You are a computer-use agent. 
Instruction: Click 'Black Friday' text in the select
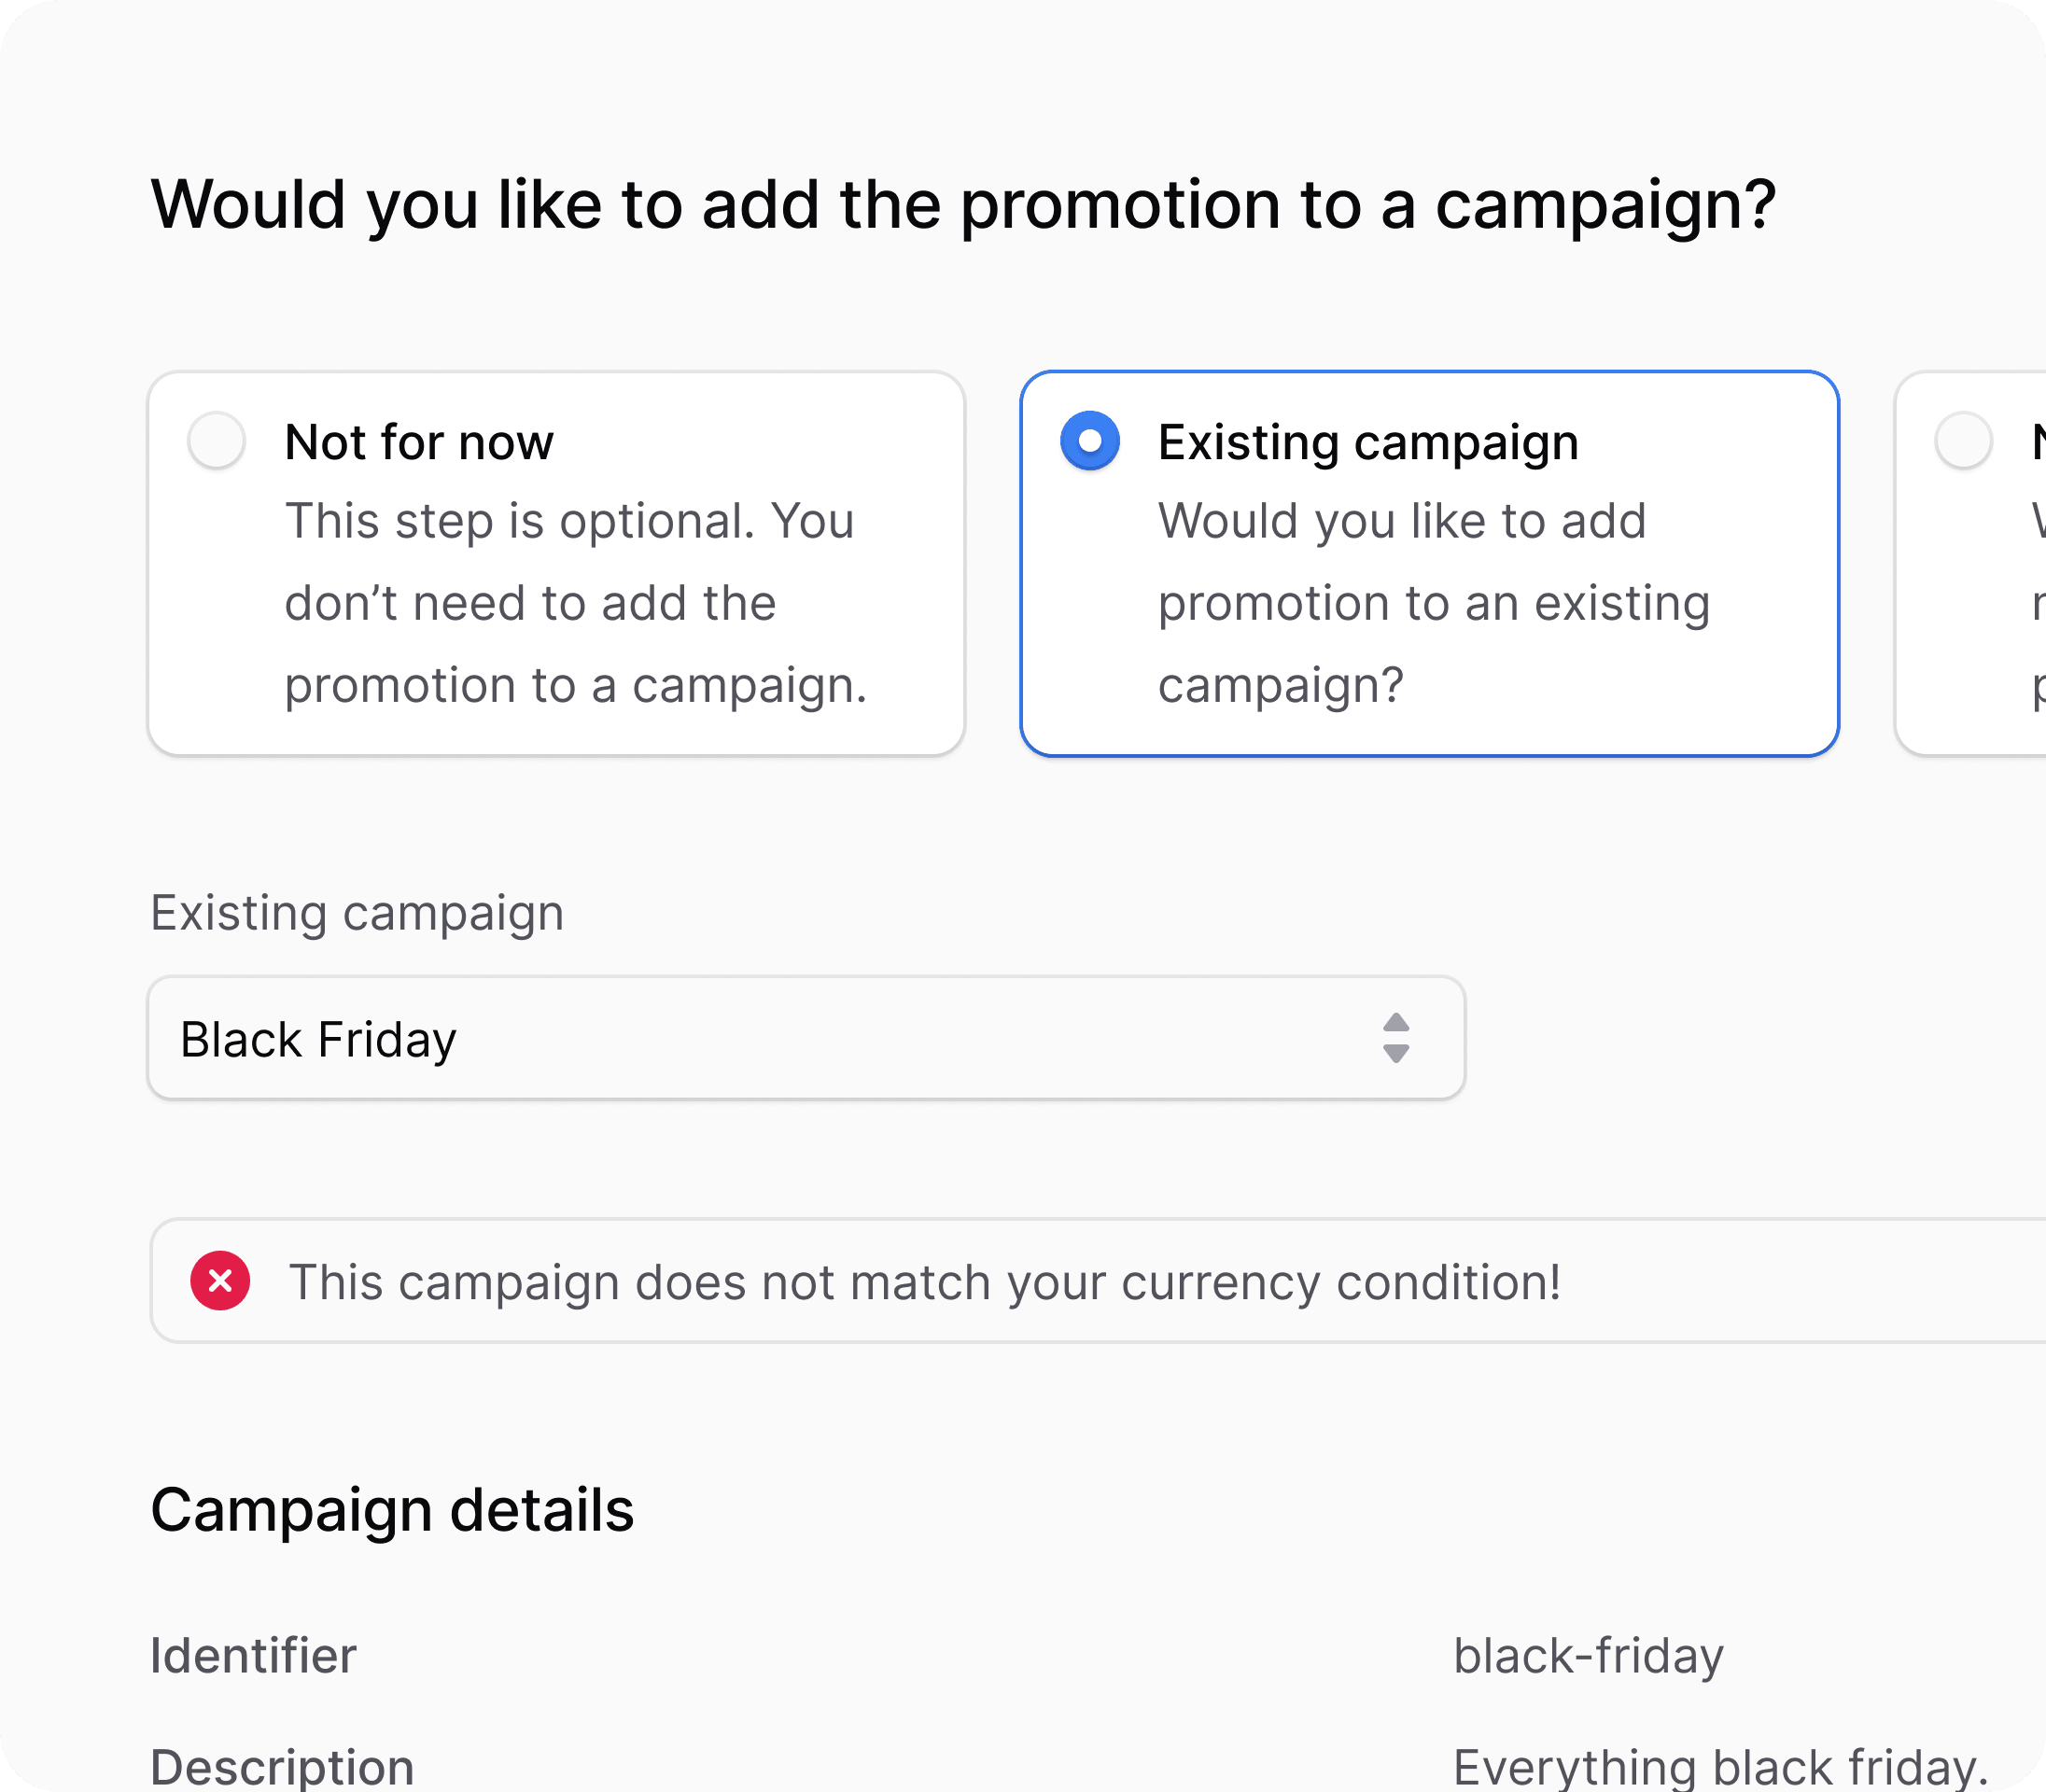(318, 1040)
